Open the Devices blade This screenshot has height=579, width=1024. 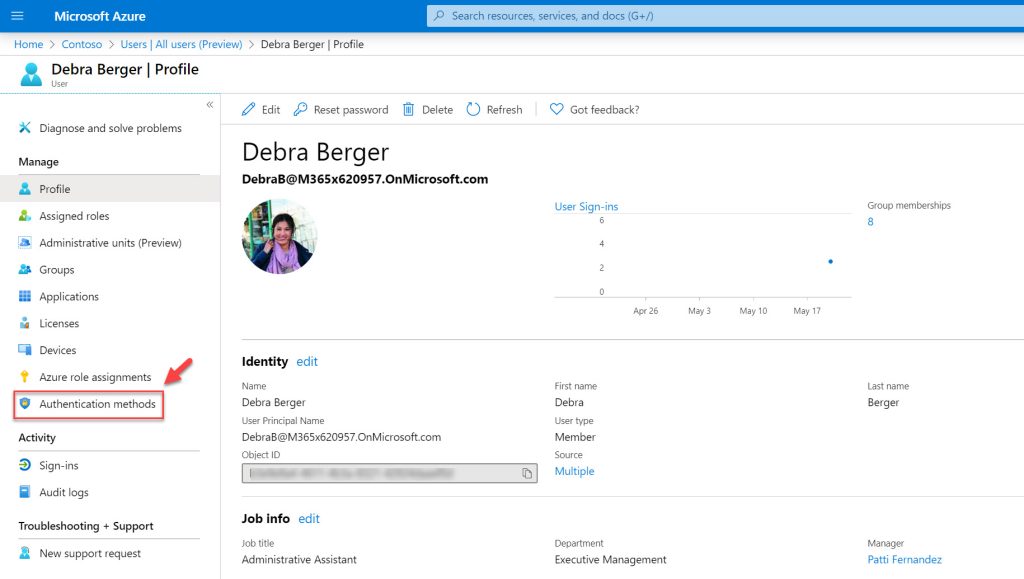(58, 350)
